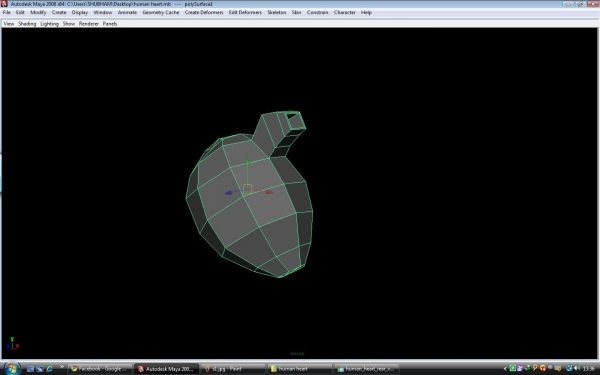
Task: Open the Constrain menu
Action: (318, 12)
